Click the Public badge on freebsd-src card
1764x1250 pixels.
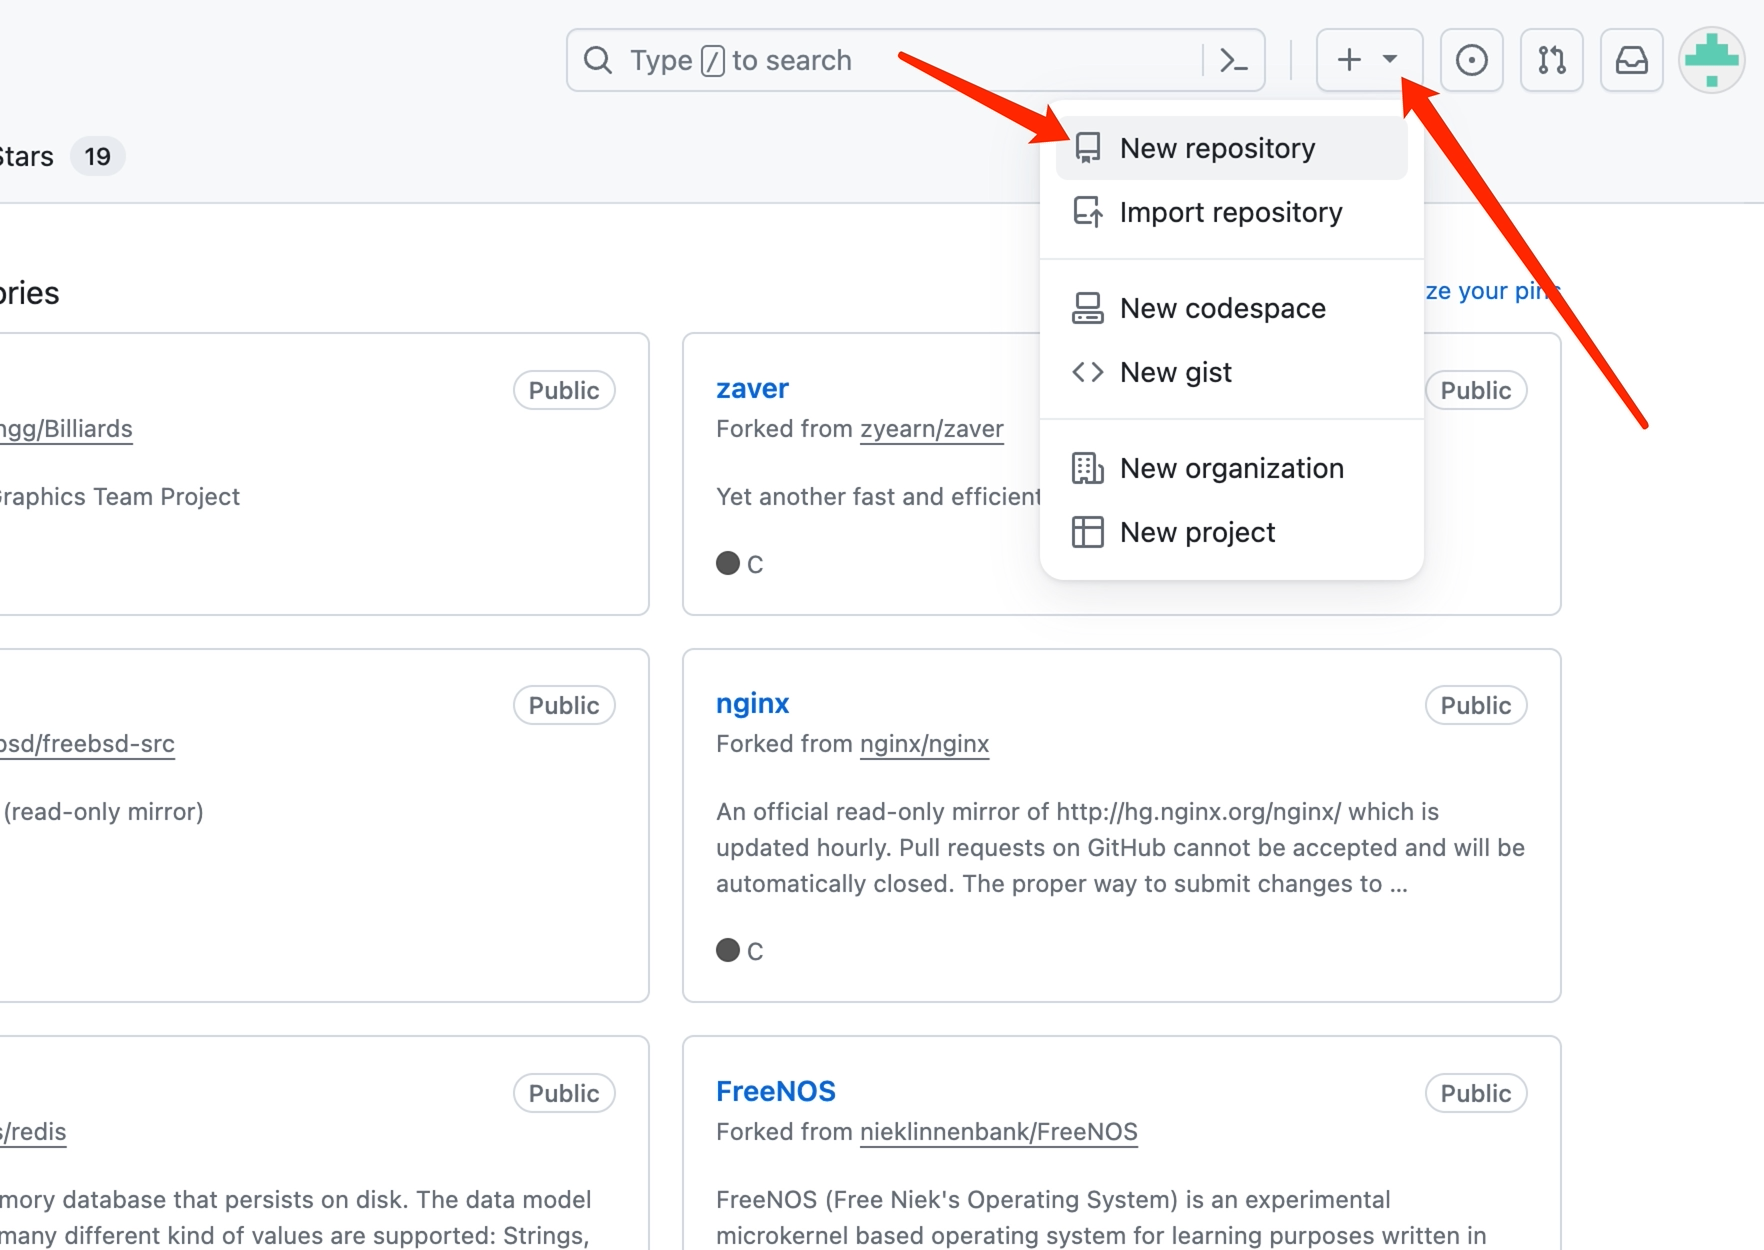click(564, 705)
